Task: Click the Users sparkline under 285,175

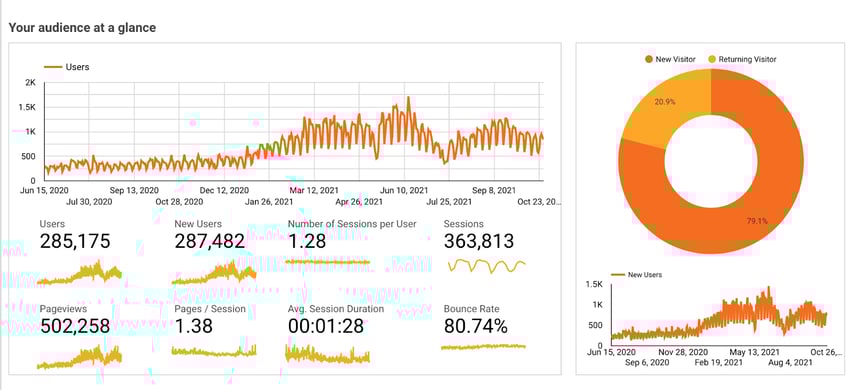Action: pyautogui.click(x=80, y=273)
